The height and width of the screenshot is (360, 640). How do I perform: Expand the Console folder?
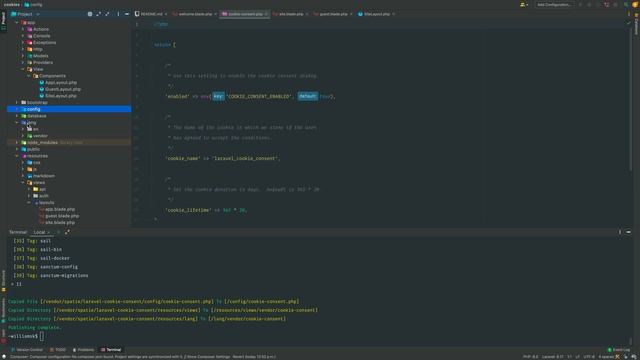(23, 36)
